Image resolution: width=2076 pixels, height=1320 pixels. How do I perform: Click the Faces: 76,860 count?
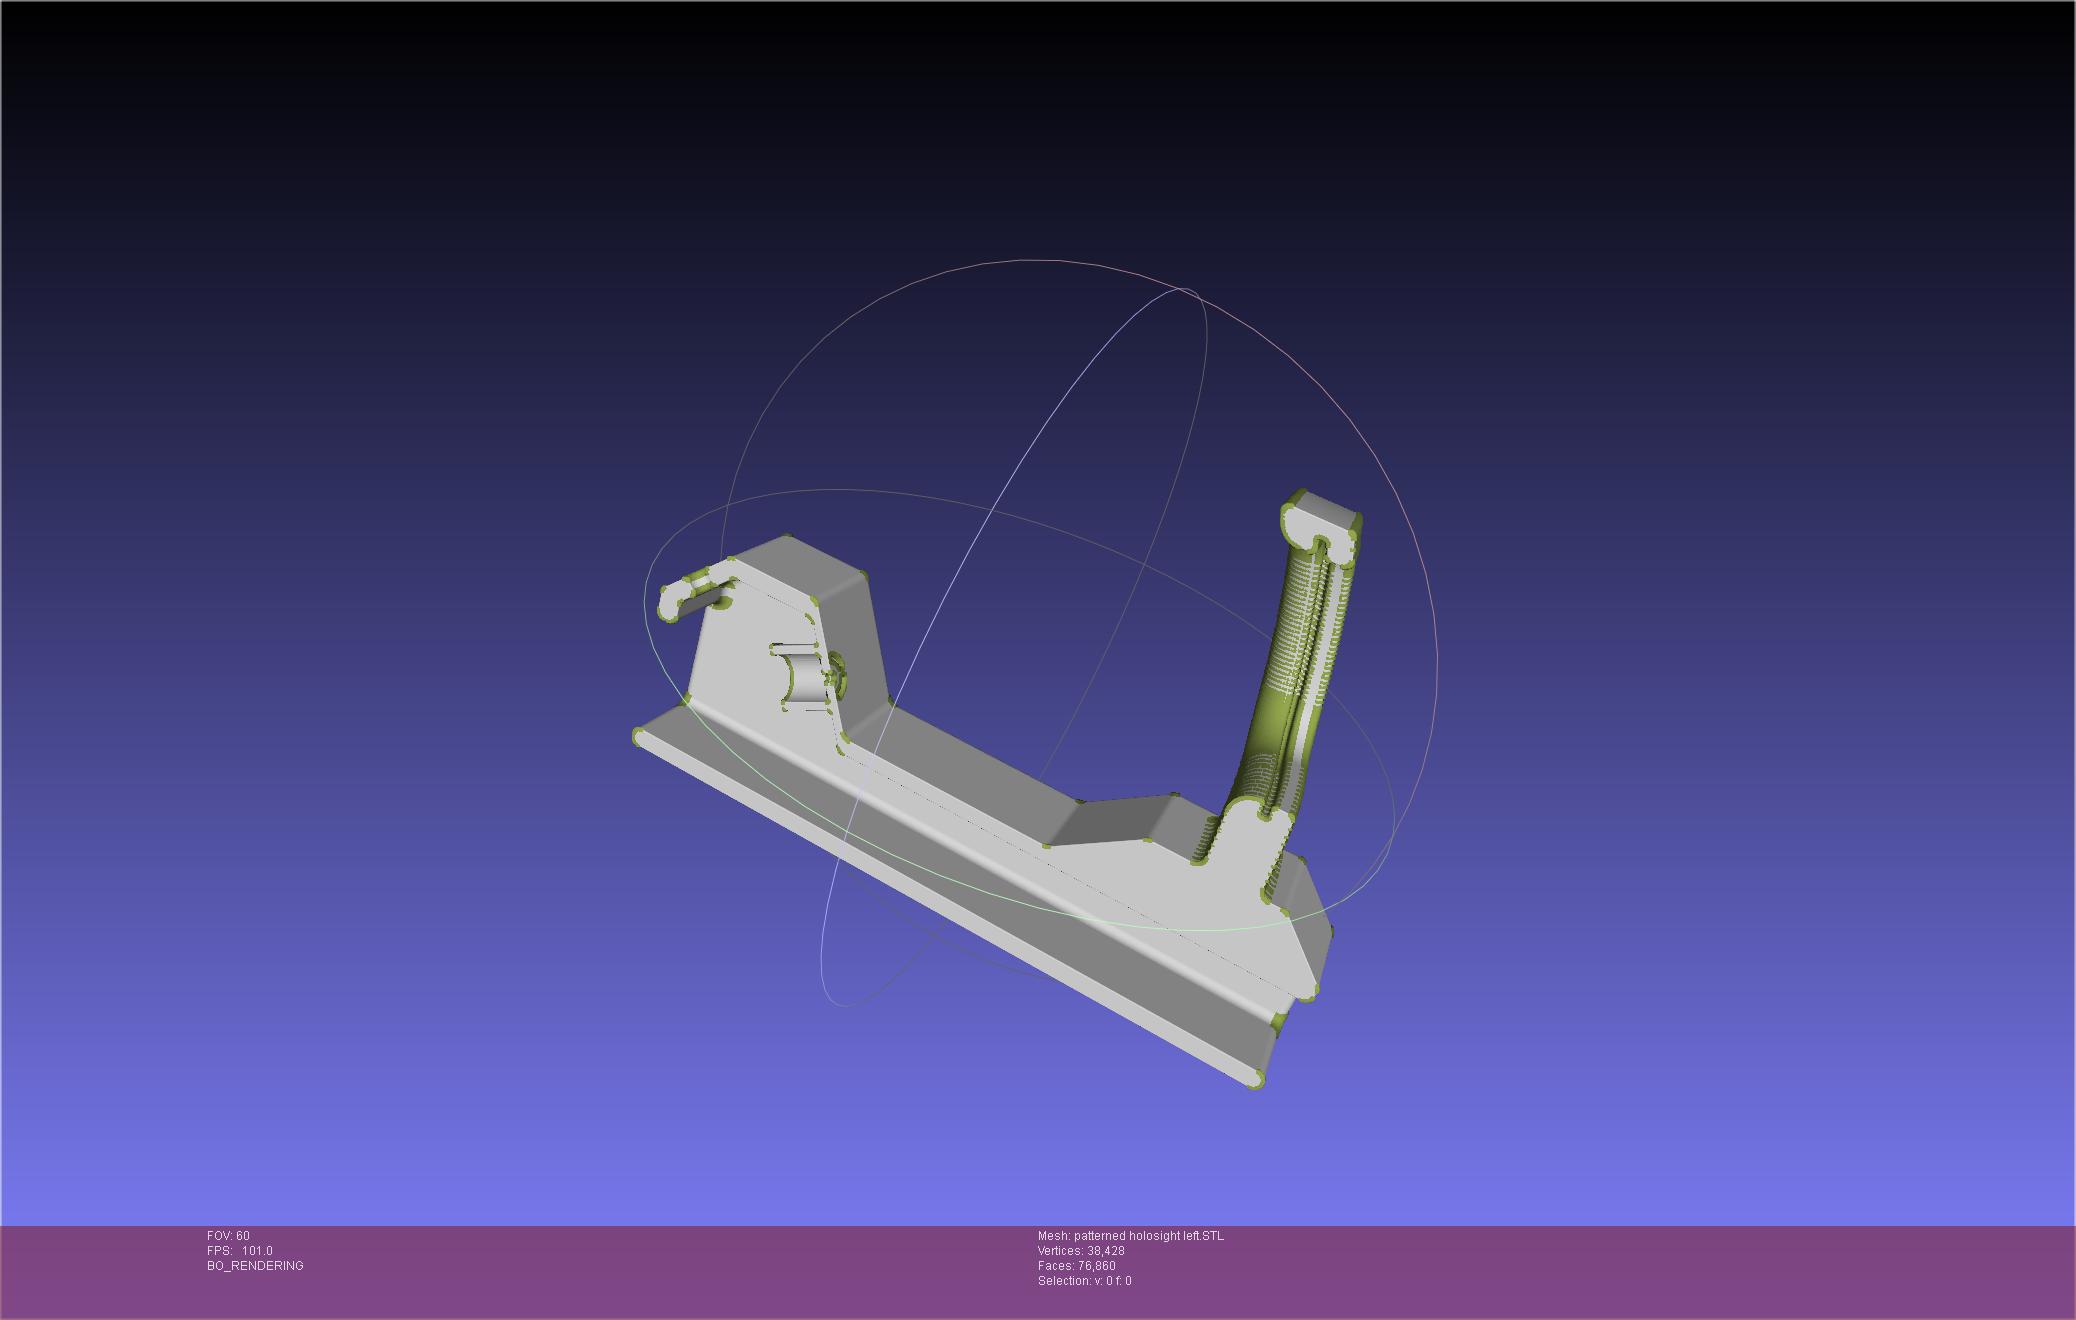click(1076, 1266)
